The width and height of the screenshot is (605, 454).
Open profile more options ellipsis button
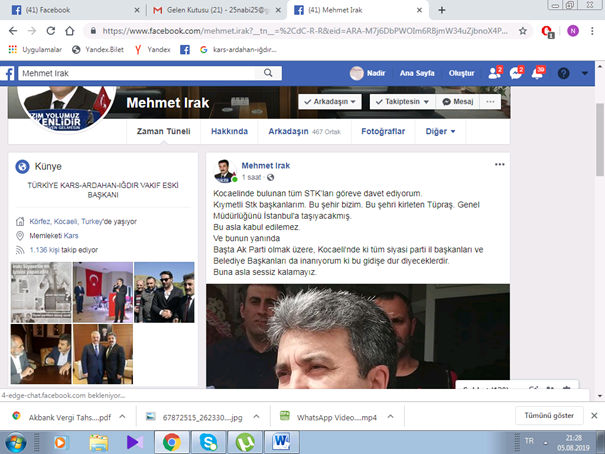click(490, 101)
